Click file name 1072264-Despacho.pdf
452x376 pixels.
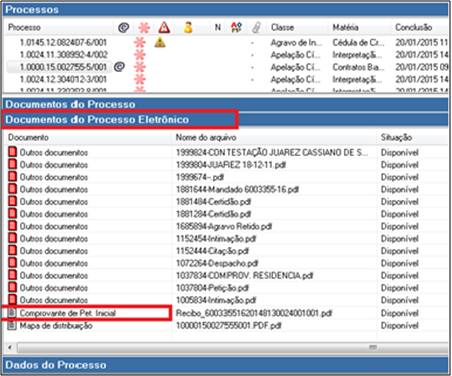pyautogui.click(x=217, y=263)
